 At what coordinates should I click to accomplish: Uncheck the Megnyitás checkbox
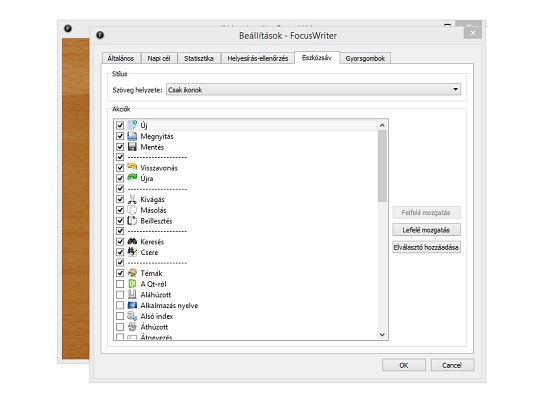[120, 136]
